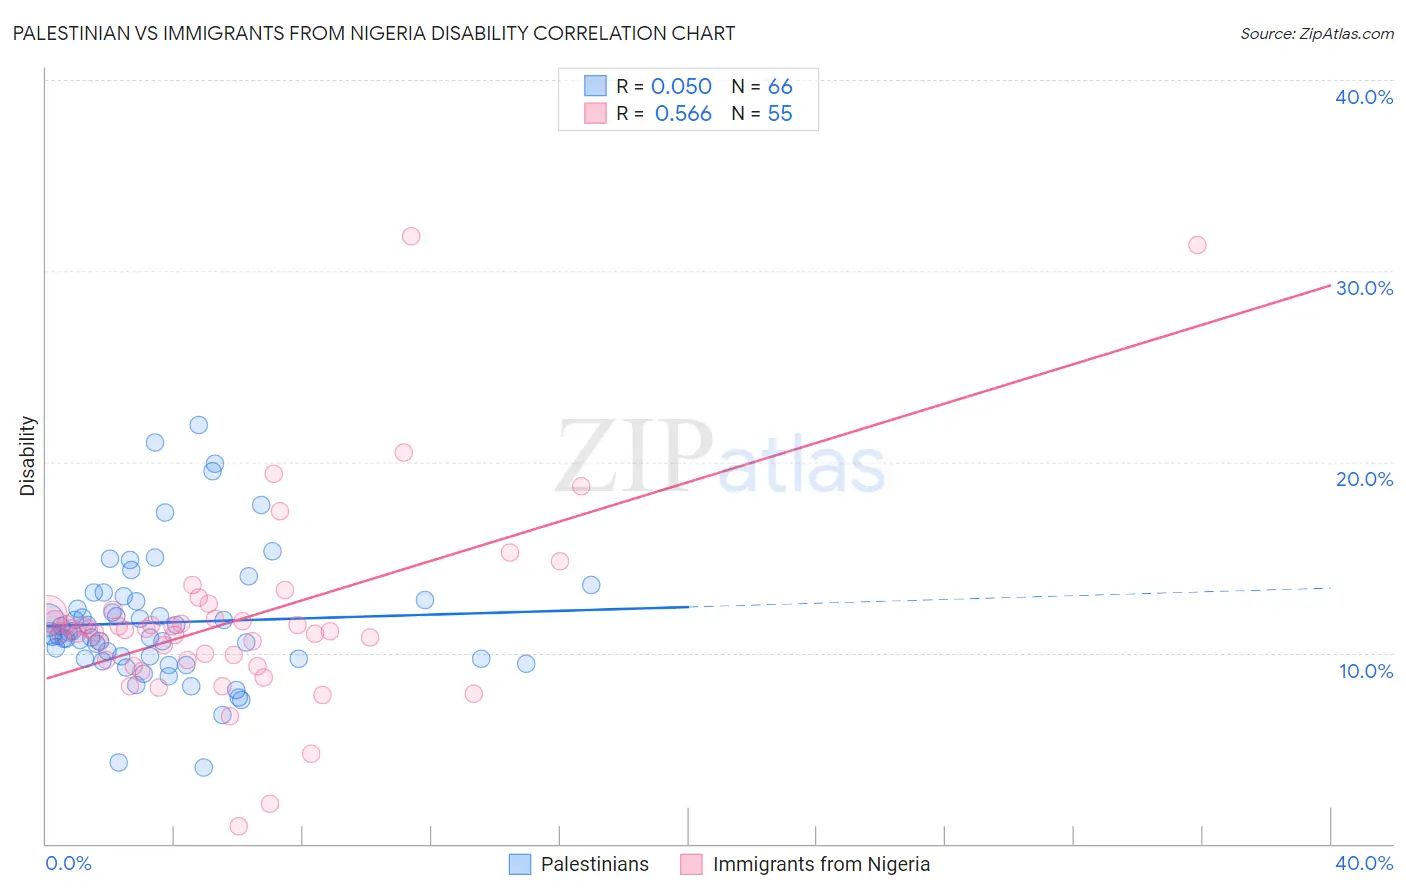
Task: Click the blue Palestinians legend swatch
Action: [x=520, y=864]
